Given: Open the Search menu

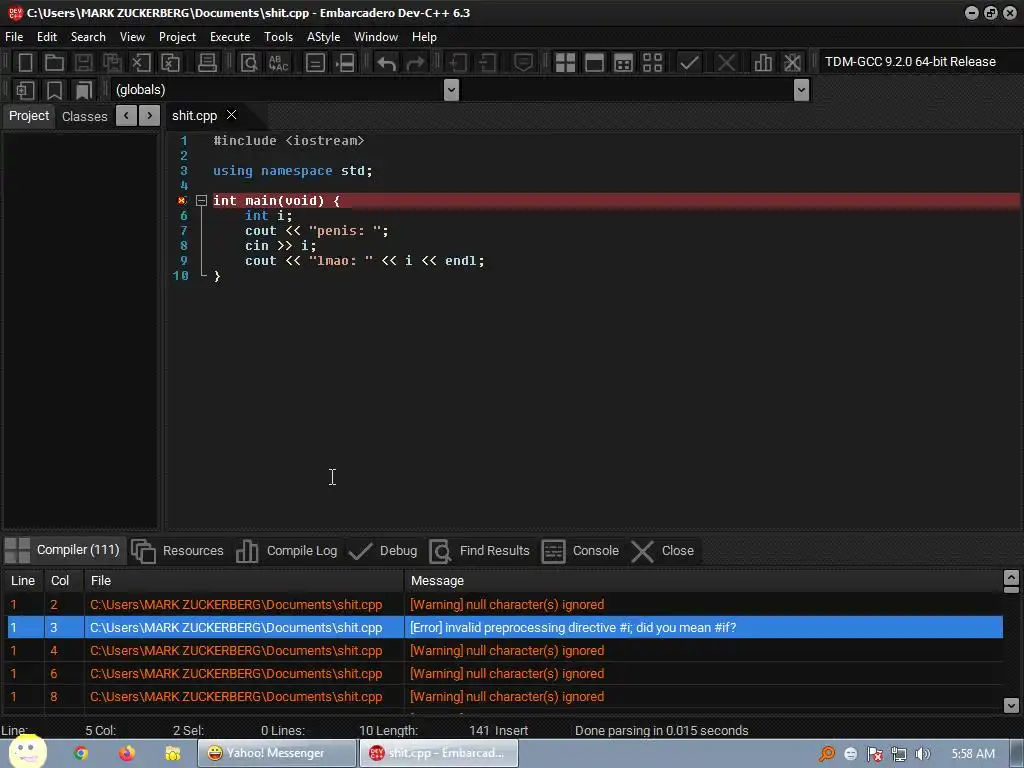Looking at the screenshot, I should click(x=88, y=37).
